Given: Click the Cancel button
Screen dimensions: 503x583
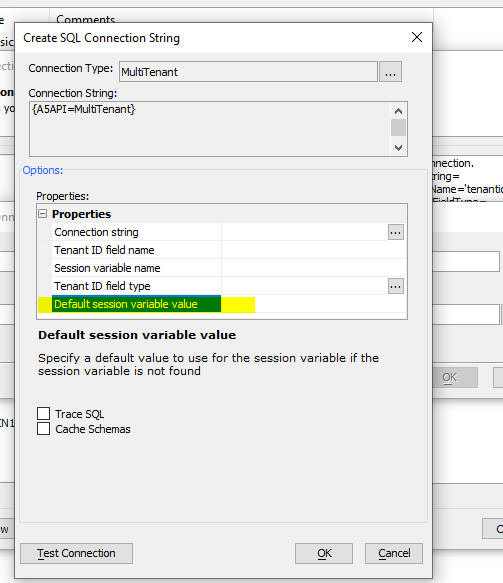Looking at the screenshot, I should click(x=394, y=553).
